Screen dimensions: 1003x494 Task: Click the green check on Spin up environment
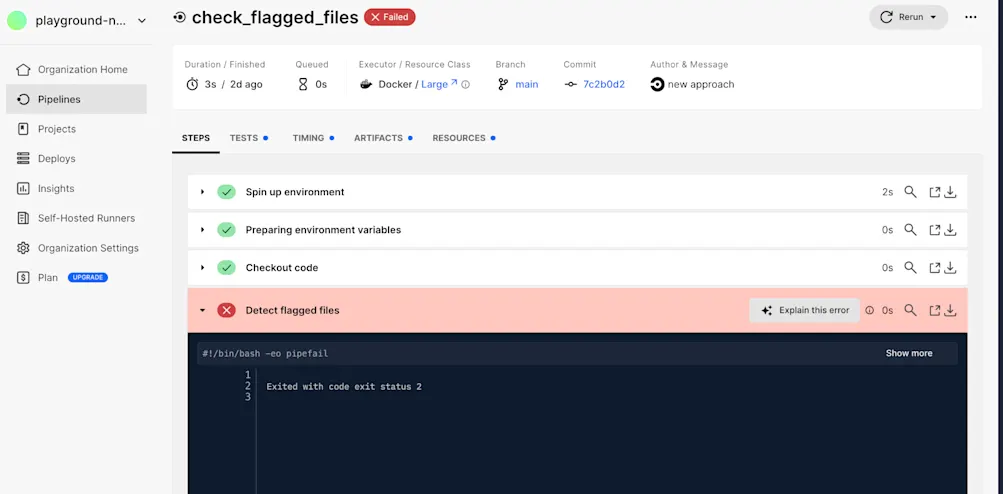pos(226,192)
